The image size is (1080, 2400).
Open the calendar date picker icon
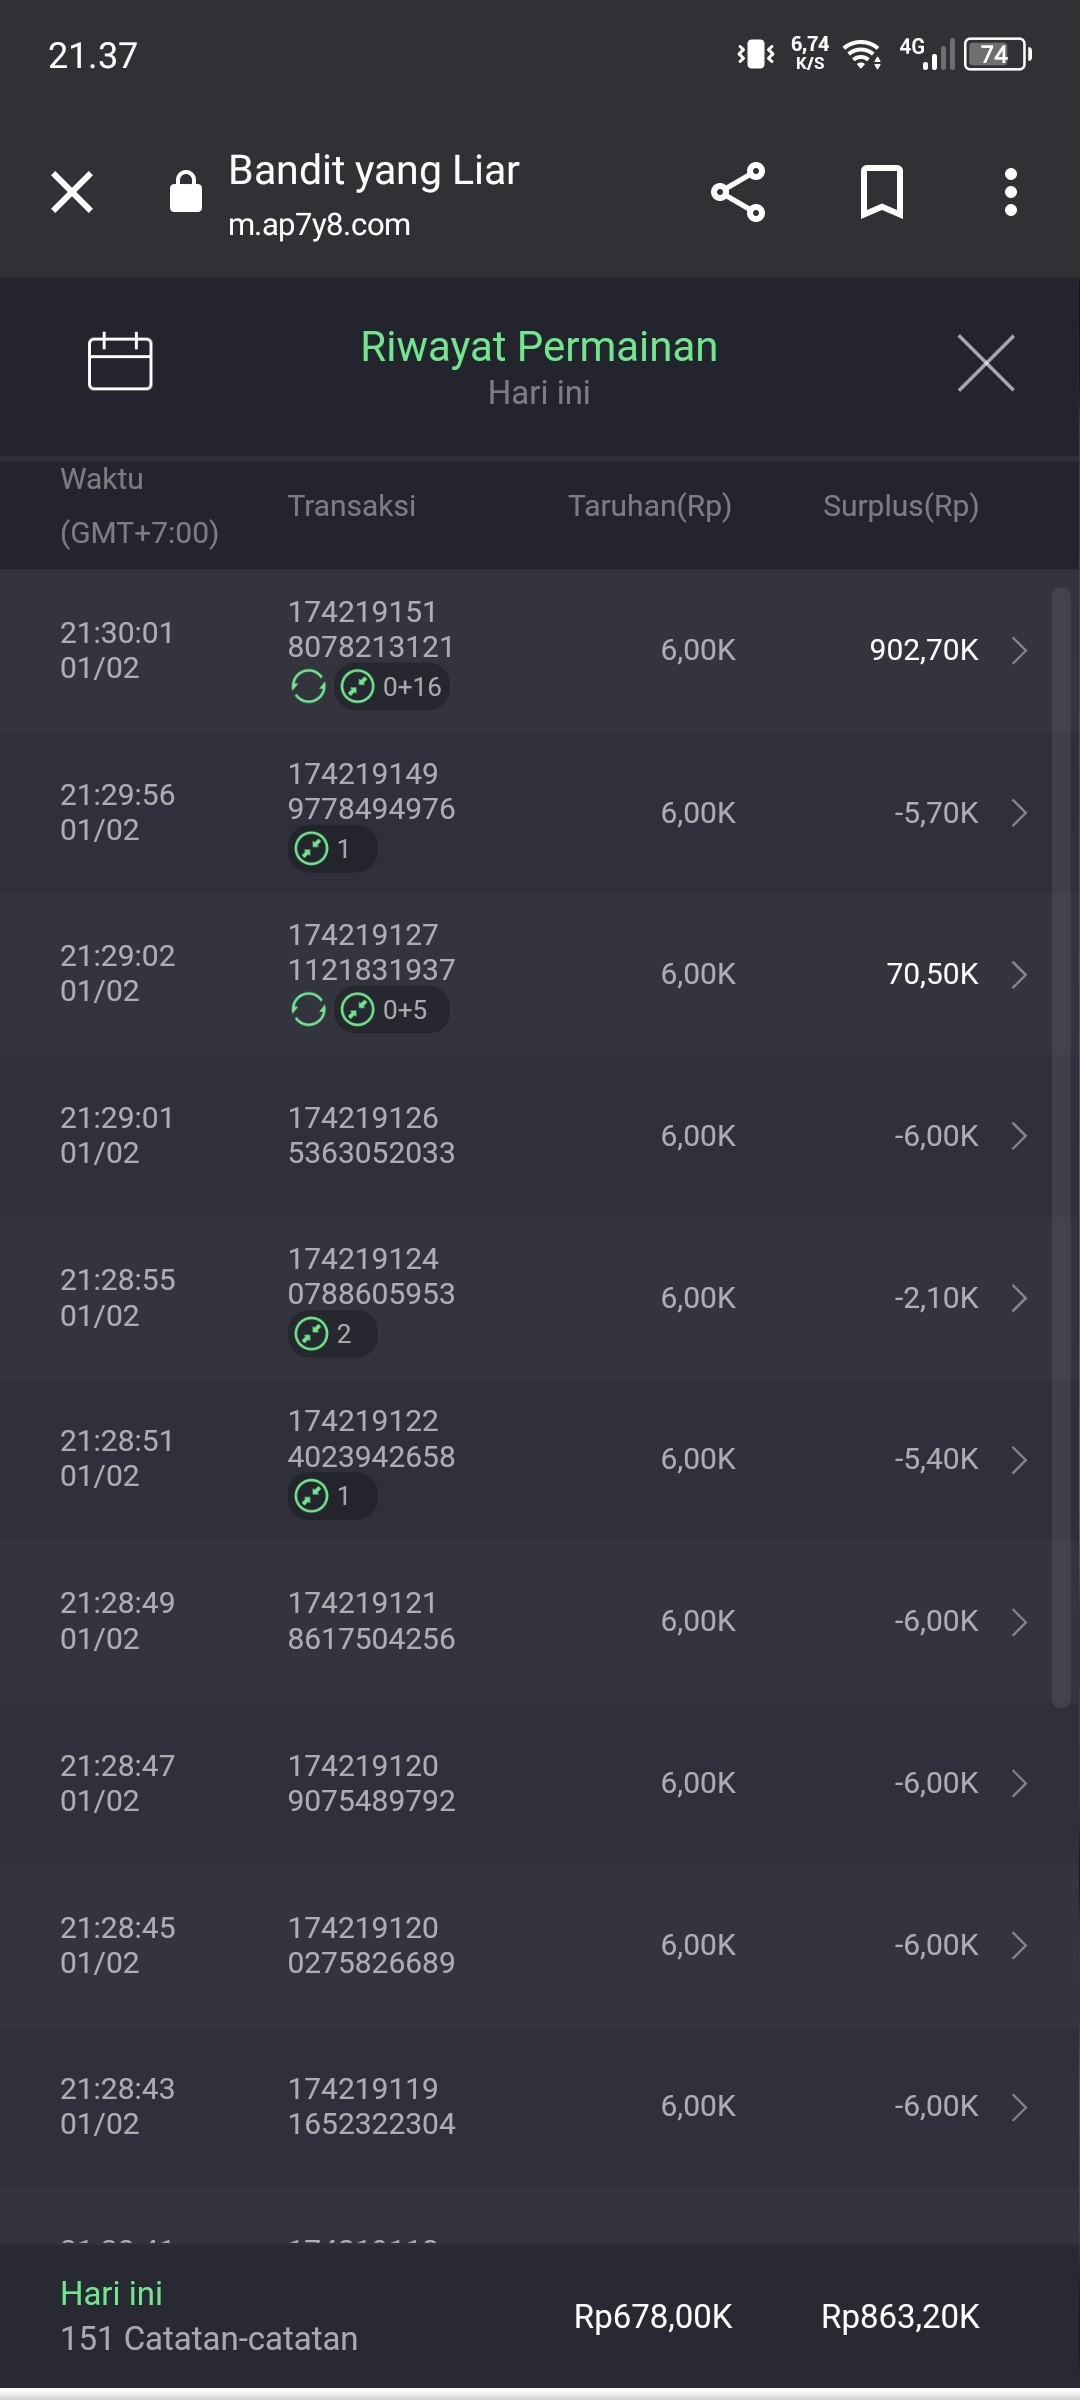coord(120,361)
